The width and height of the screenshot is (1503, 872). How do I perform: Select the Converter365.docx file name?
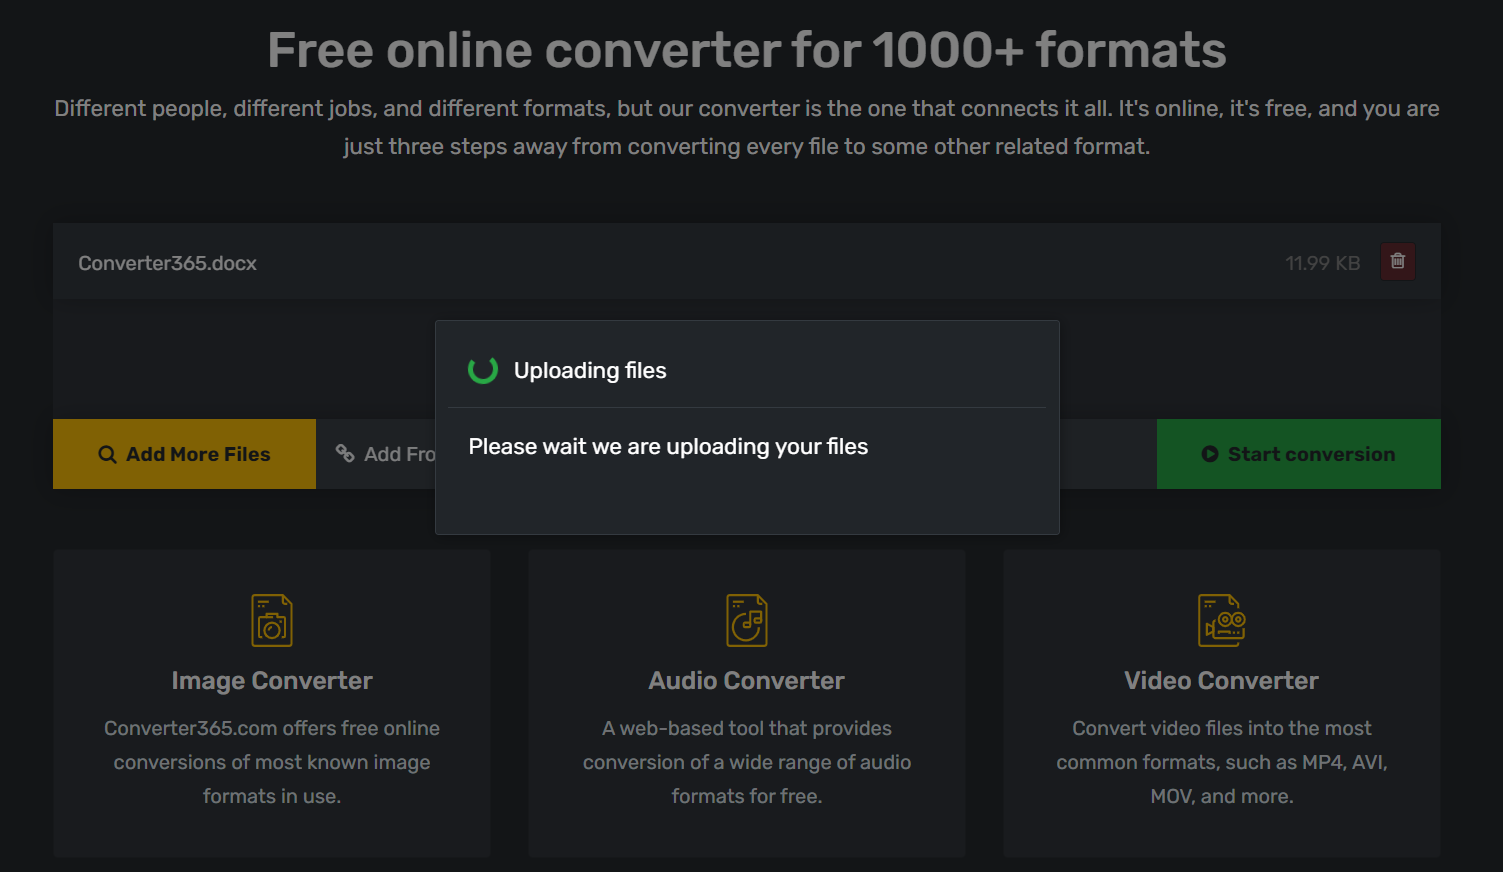(x=168, y=264)
